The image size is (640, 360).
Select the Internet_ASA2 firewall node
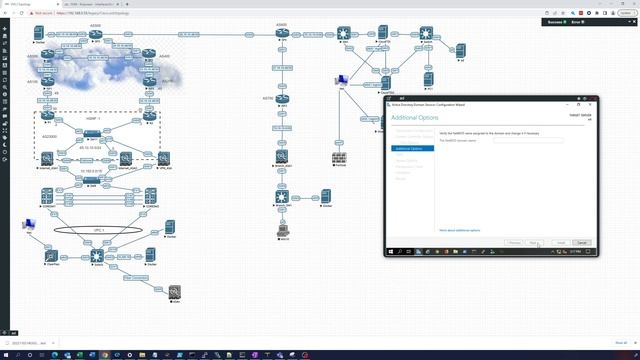126,158
